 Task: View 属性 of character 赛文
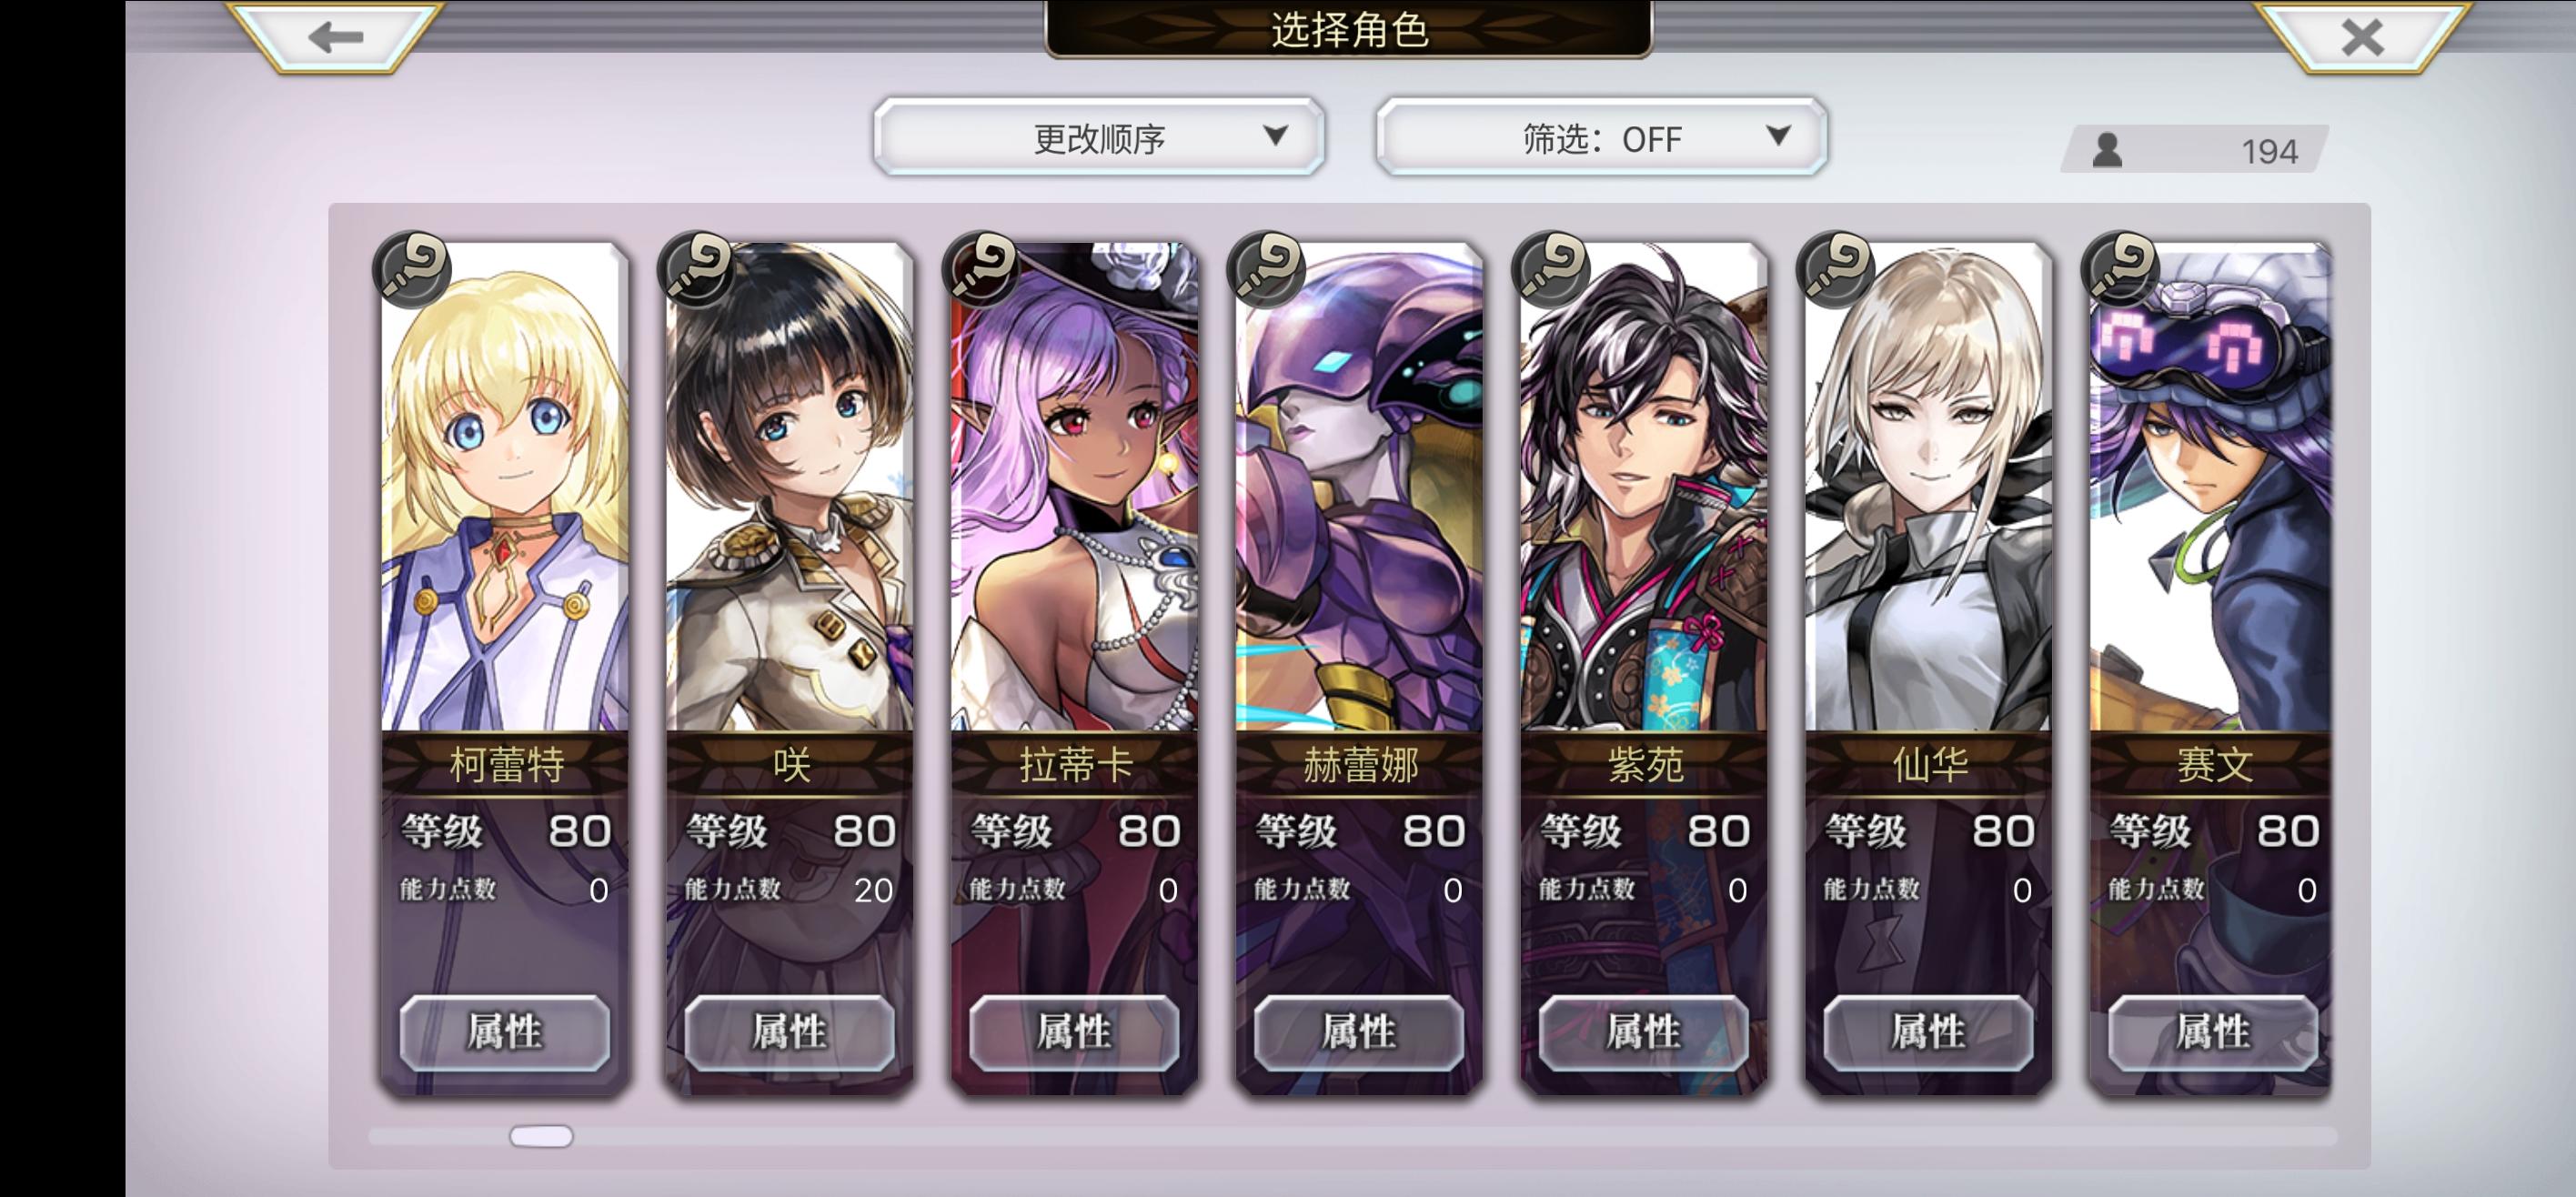coord(2213,1032)
